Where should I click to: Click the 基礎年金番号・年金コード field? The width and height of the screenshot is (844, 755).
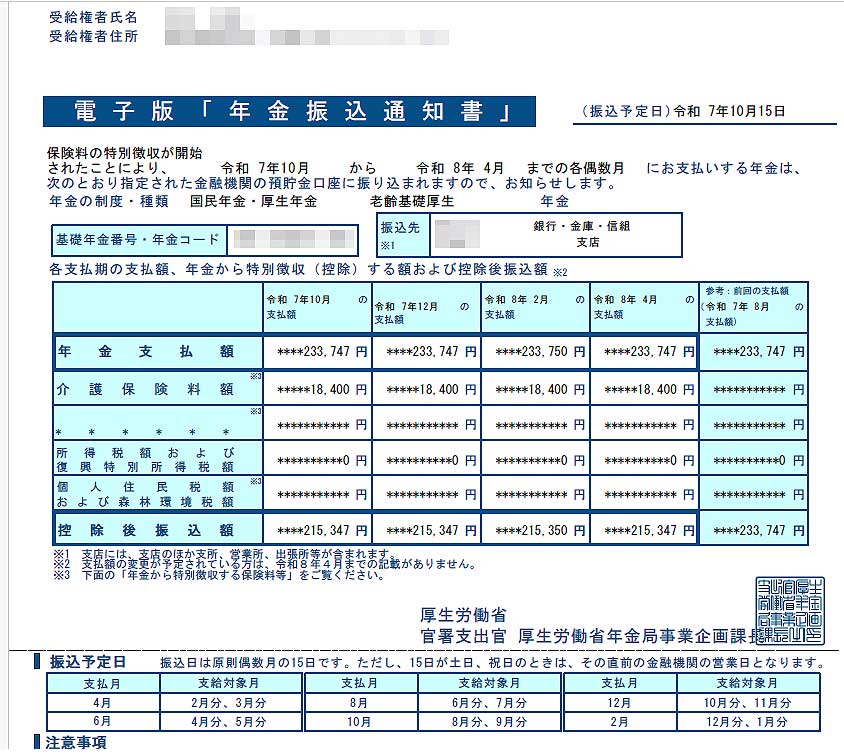pyautogui.click(x=205, y=239)
